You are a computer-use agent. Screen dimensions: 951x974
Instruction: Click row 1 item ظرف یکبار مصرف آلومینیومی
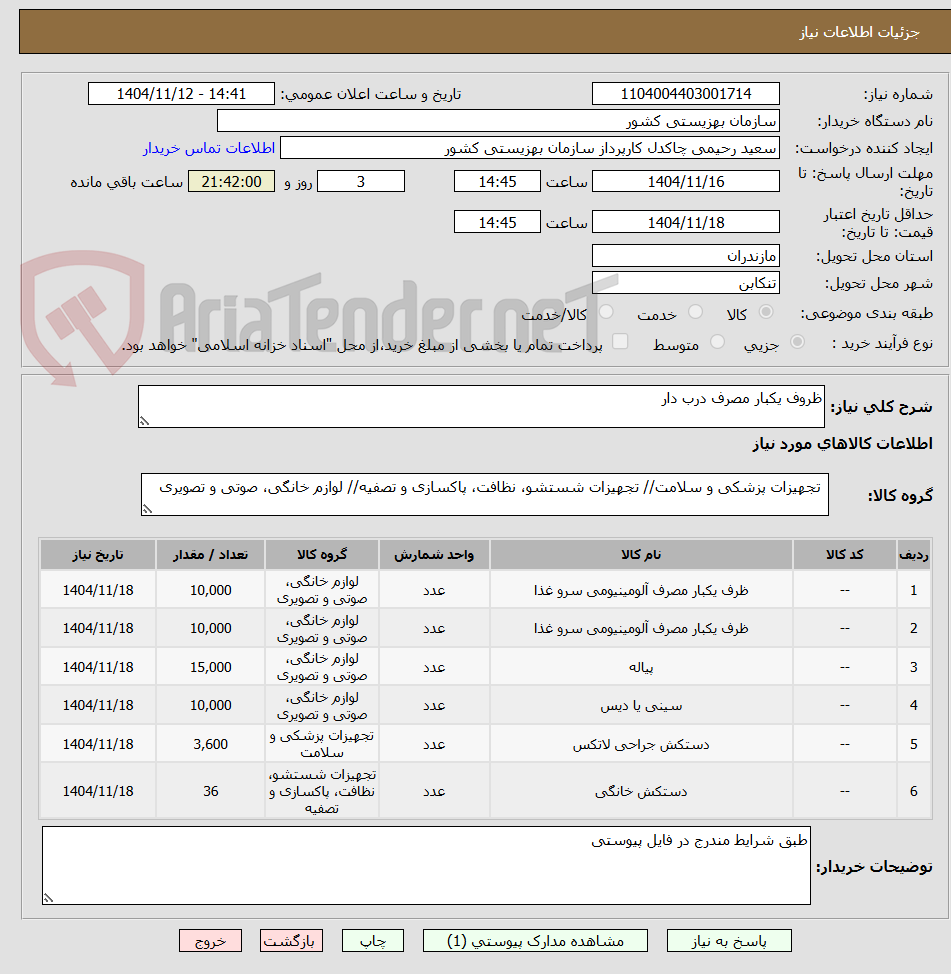point(641,590)
